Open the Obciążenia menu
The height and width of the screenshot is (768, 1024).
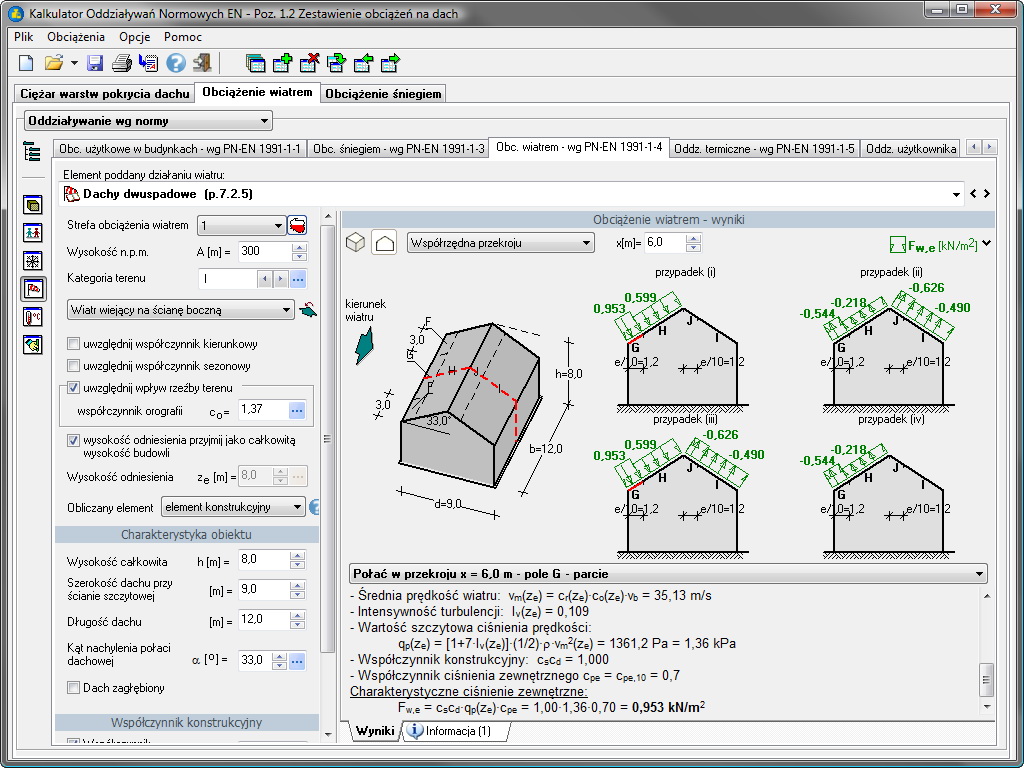click(76, 37)
